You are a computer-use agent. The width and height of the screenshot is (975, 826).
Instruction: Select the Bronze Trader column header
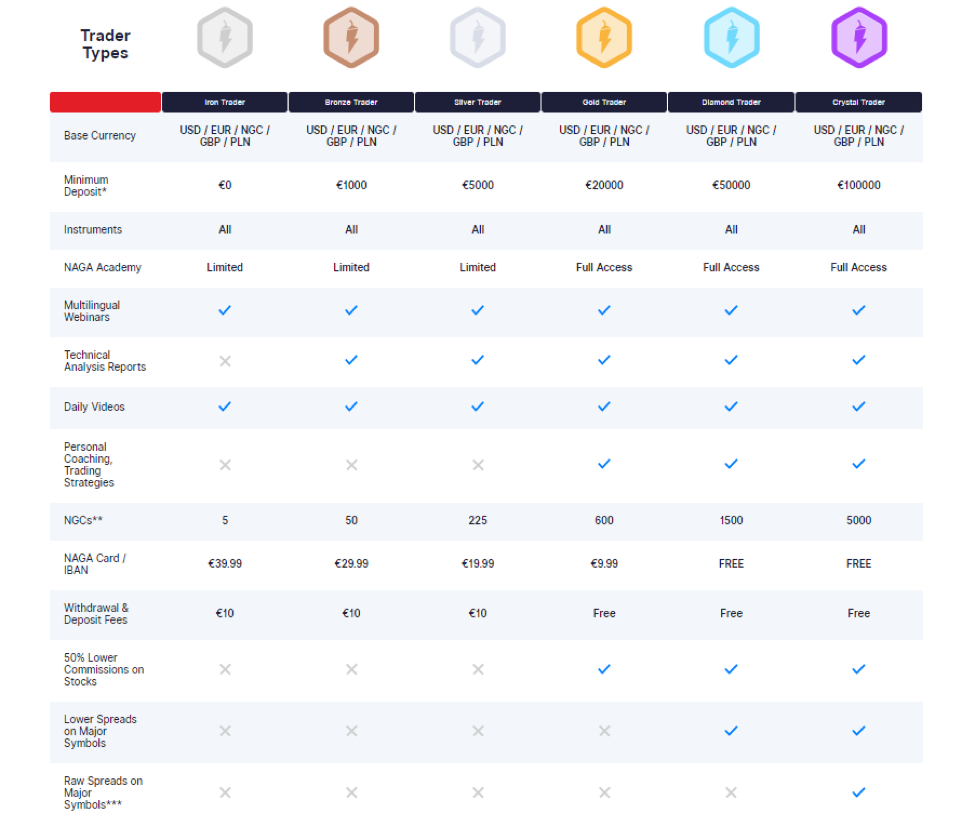pos(351,102)
